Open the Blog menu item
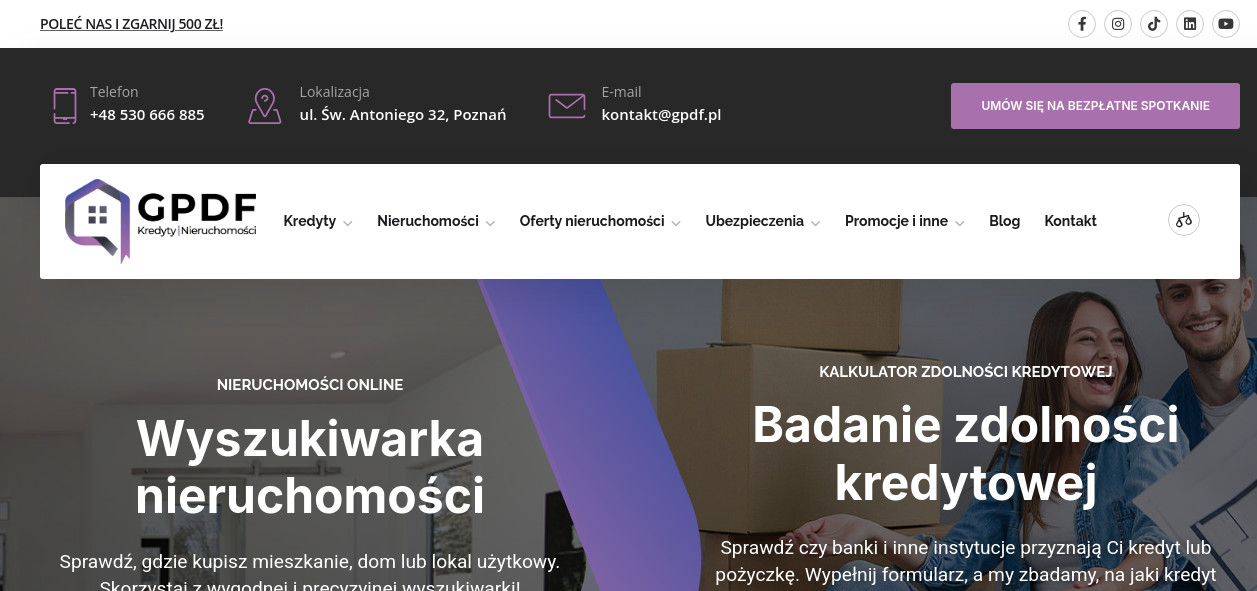 pos(1004,221)
